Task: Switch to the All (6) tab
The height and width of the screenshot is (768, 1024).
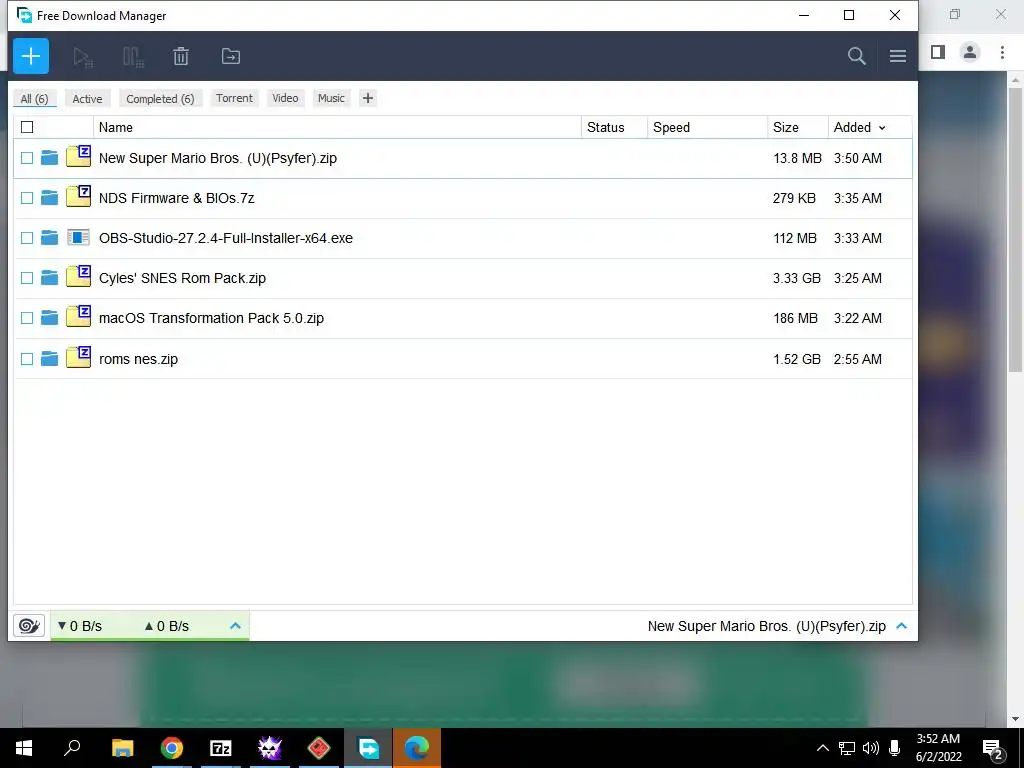Action: pyautogui.click(x=35, y=99)
